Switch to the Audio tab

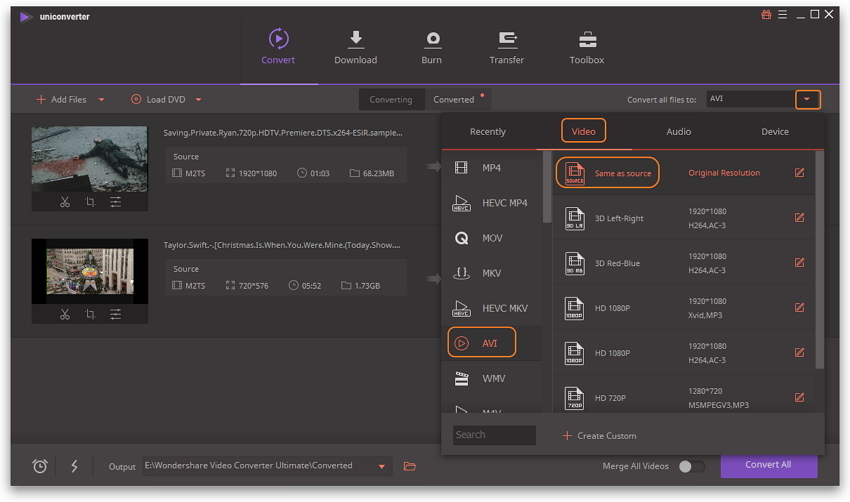[x=679, y=132]
